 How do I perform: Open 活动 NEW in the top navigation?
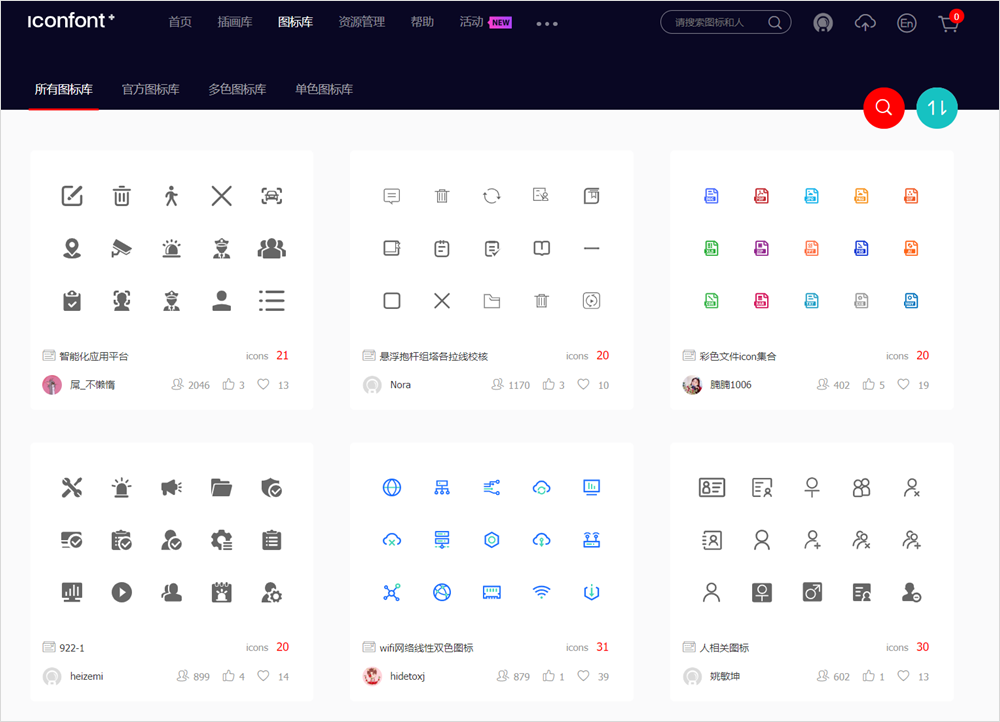click(x=485, y=22)
